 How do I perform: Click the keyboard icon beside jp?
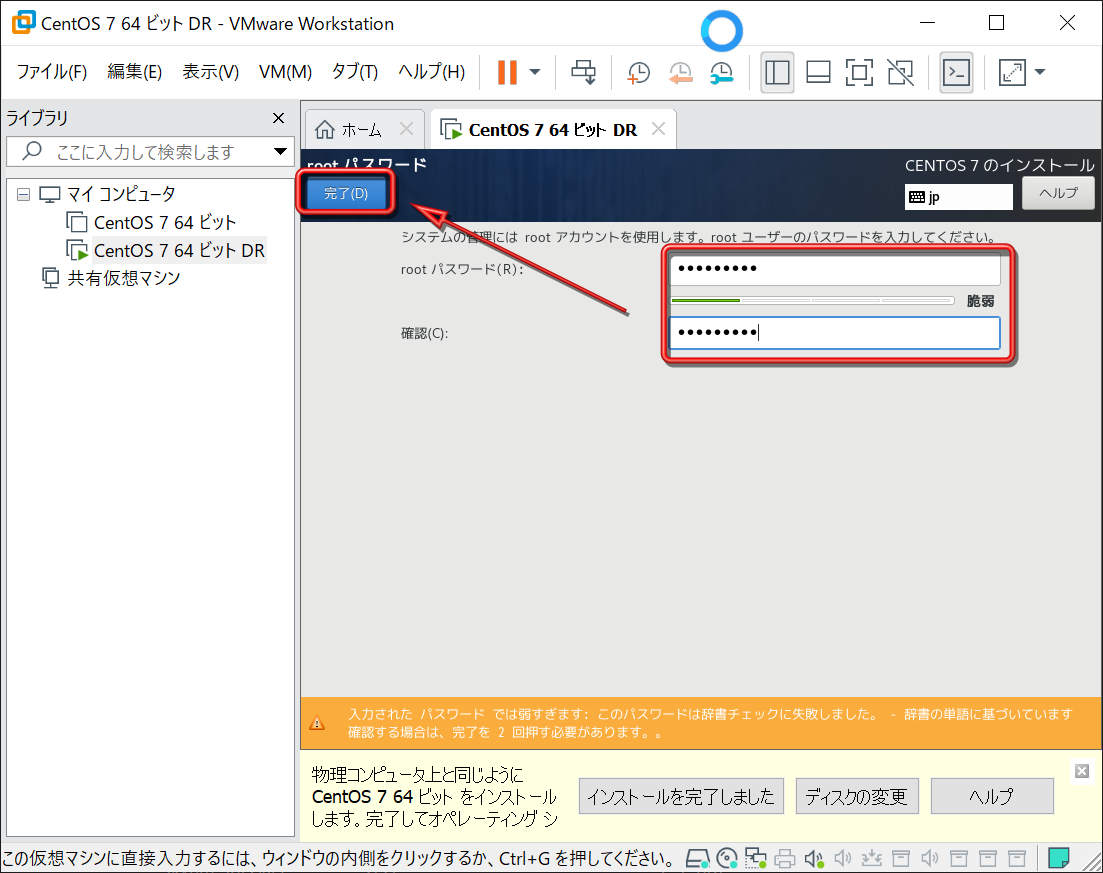click(x=917, y=197)
